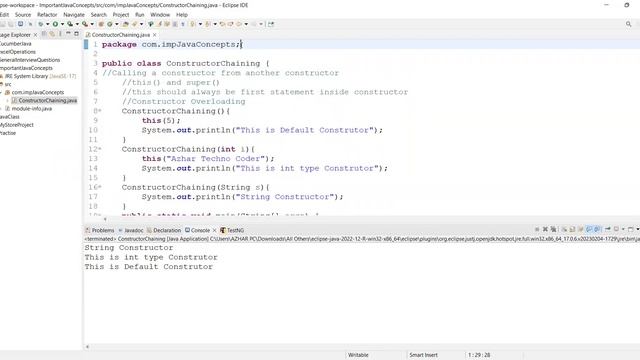
Task: Click the Open Perspective icon in the toolbar
Action: pos(271,24)
